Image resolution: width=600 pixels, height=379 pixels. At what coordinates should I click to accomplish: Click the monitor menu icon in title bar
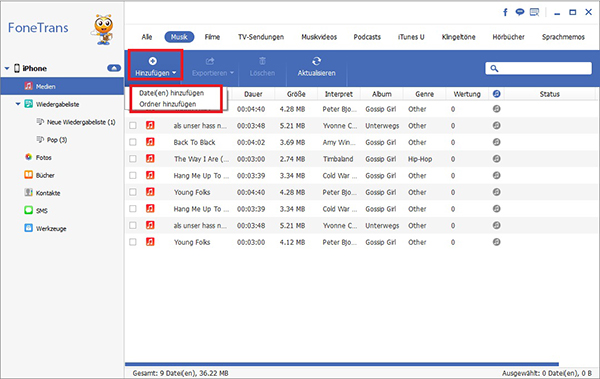pos(534,12)
